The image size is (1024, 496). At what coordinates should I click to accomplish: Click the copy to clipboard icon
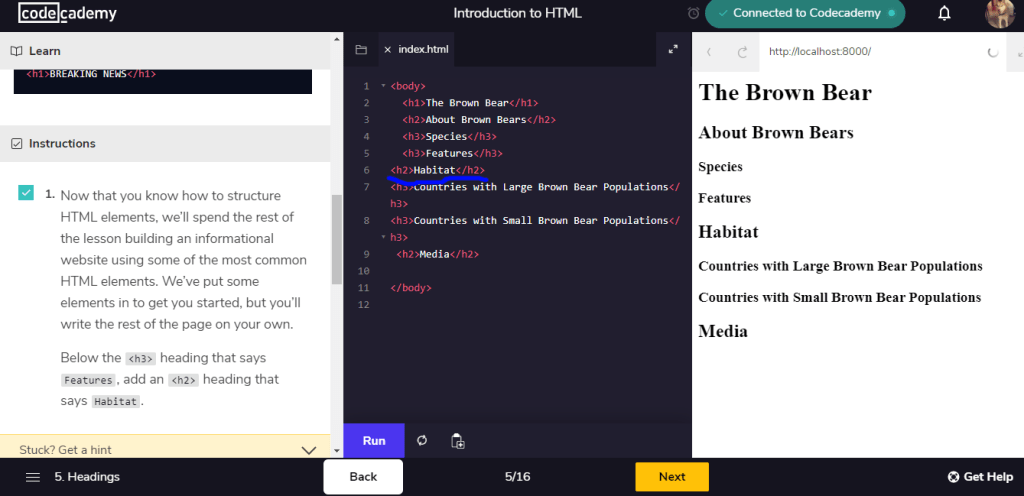(457, 441)
